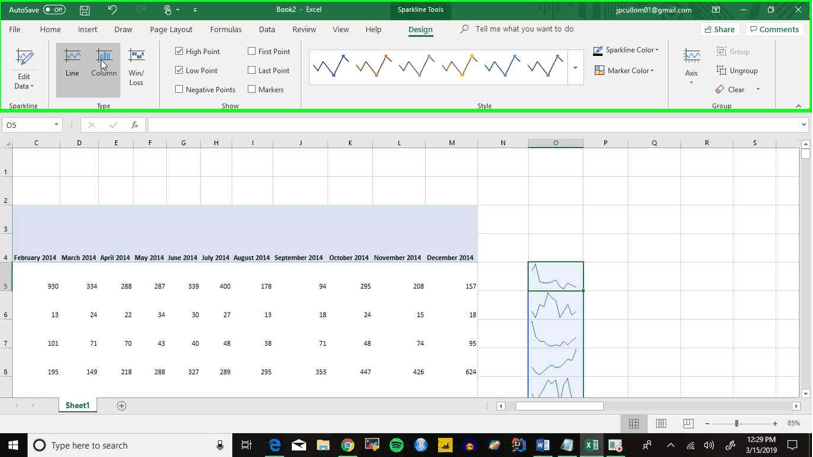Switch to Formulas tab
Image resolution: width=813 pixels, height=457 pixels.
click(226, 30)
